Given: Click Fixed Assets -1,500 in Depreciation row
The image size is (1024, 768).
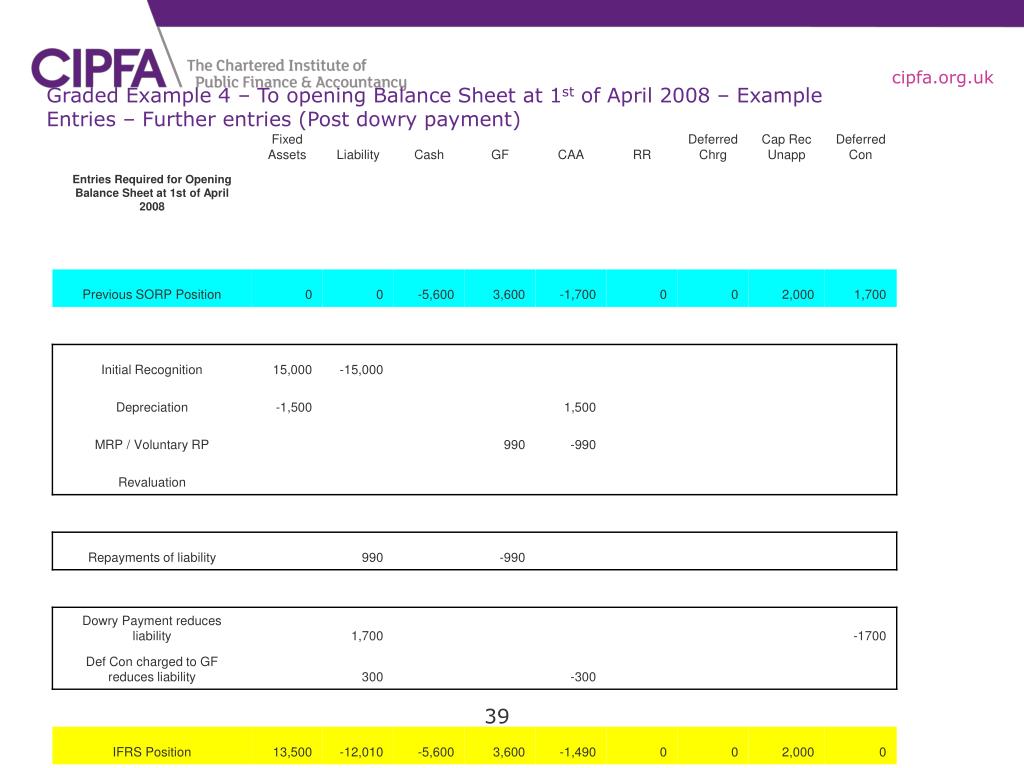Looking at the screenshot, I should [x=294, y=408].
